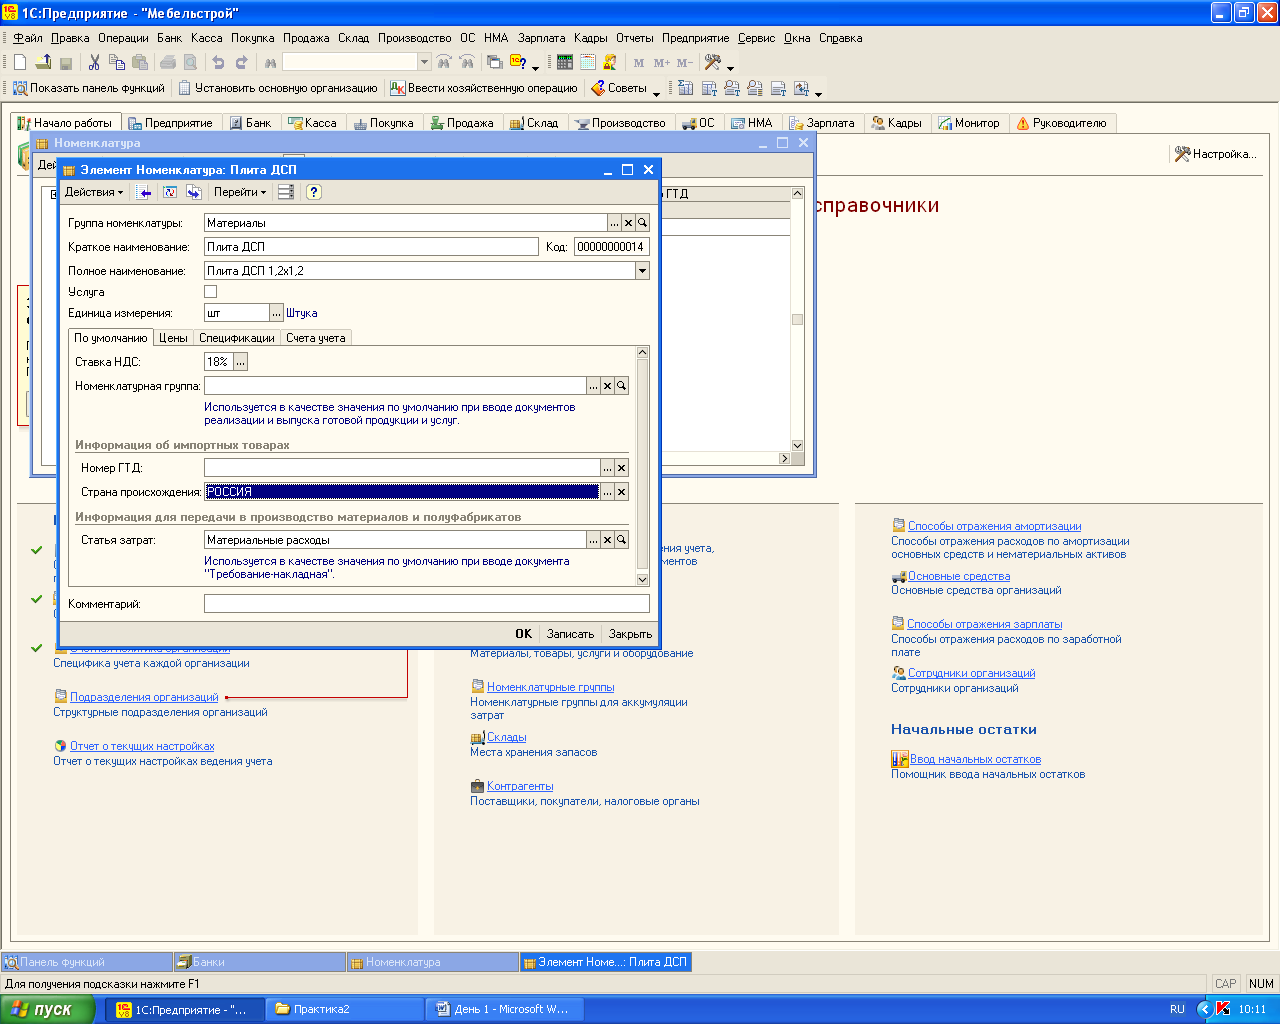This screenshot has width=1280, height=1024.
Task: Open the Полное наименование dropdown arrow
Action: pos(642,271)
